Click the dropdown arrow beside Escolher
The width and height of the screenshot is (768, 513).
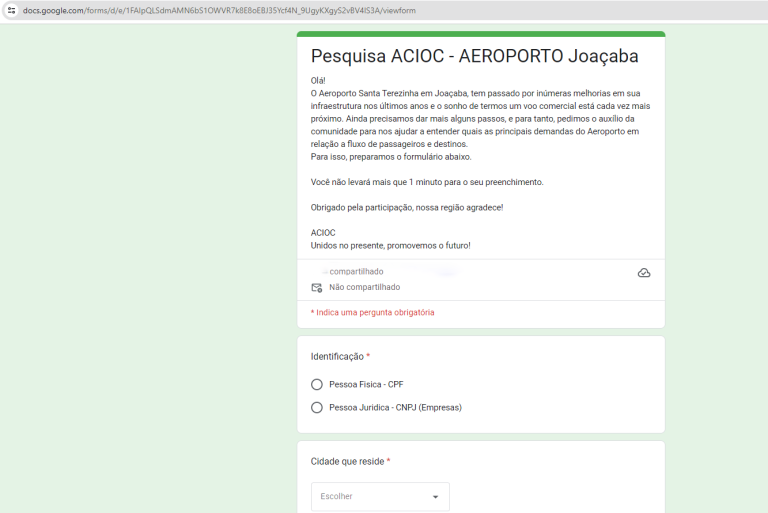pos(435,497)
